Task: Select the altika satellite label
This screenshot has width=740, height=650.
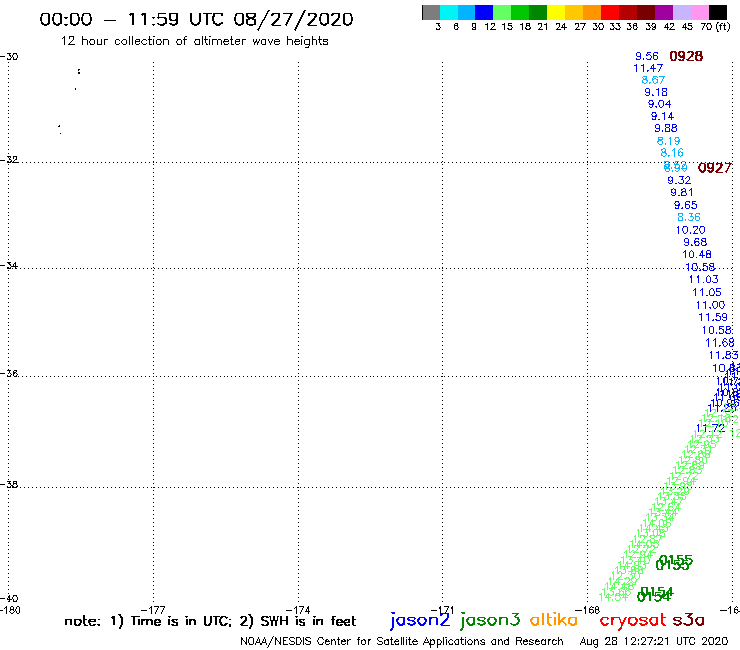Action: (553, 620)
